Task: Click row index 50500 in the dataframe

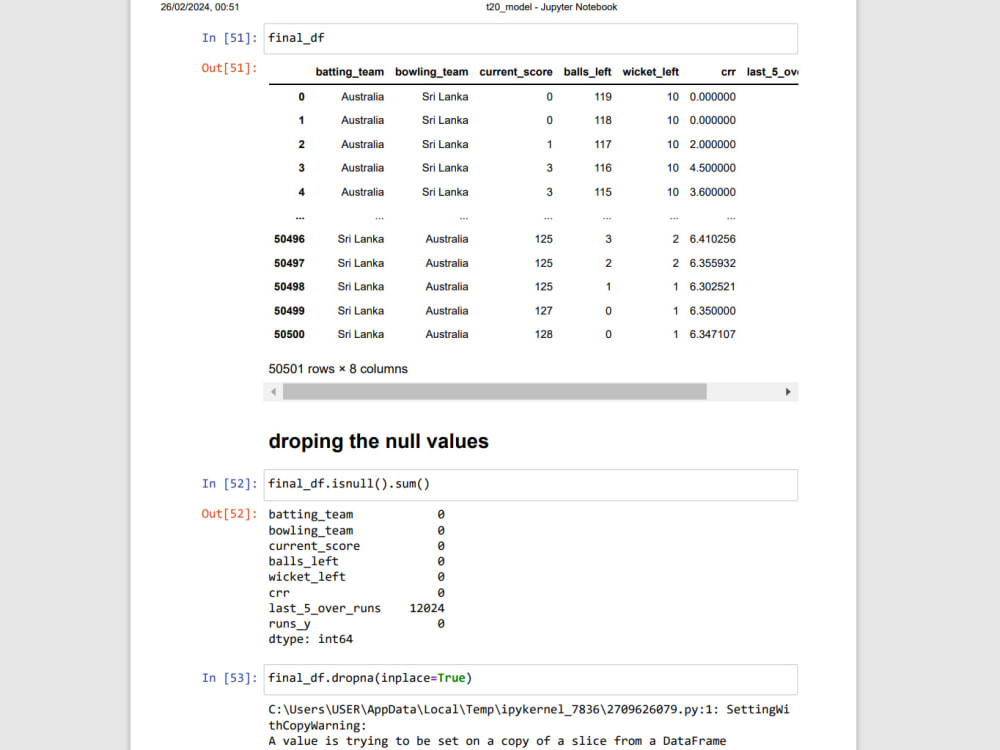Action: pos(288,334)
